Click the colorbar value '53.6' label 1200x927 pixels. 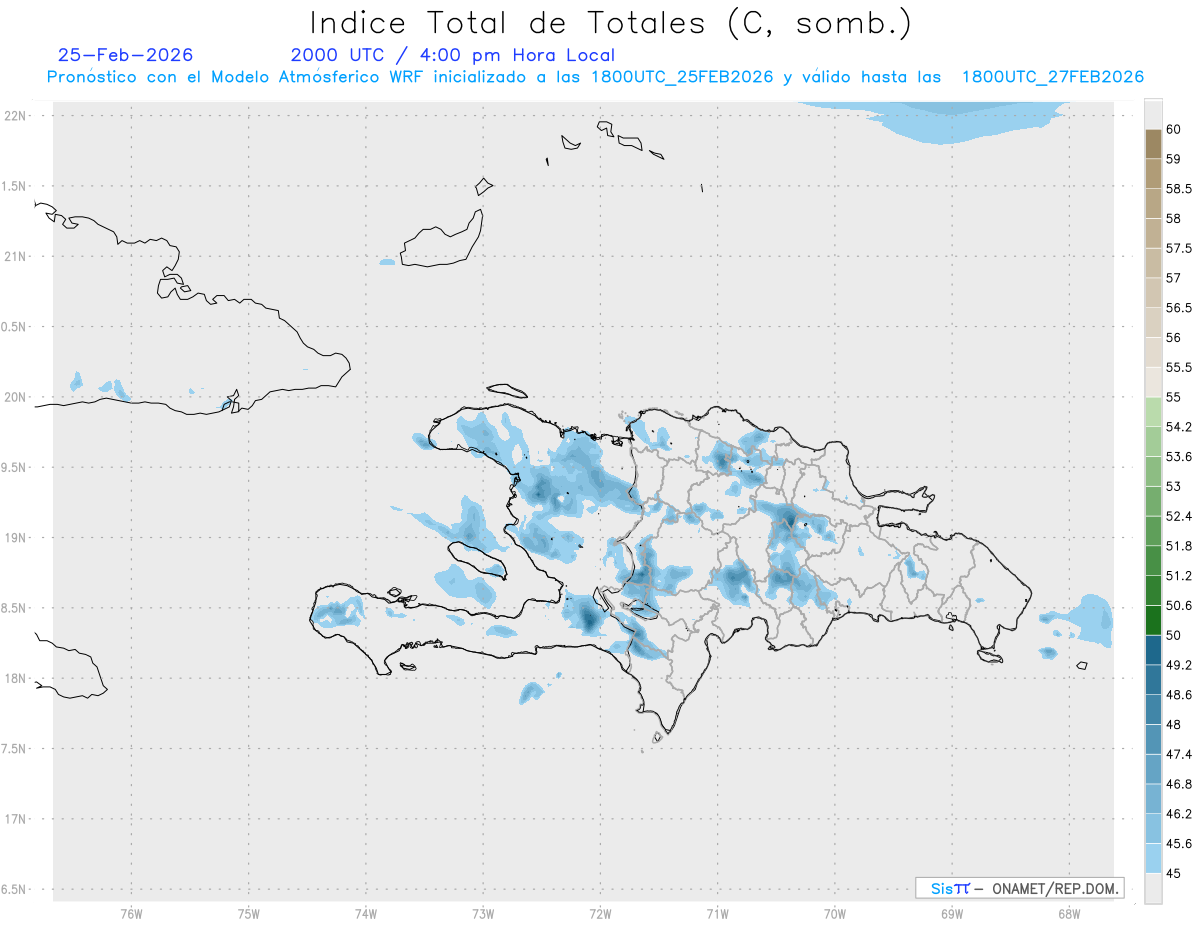pos(1179,457)
